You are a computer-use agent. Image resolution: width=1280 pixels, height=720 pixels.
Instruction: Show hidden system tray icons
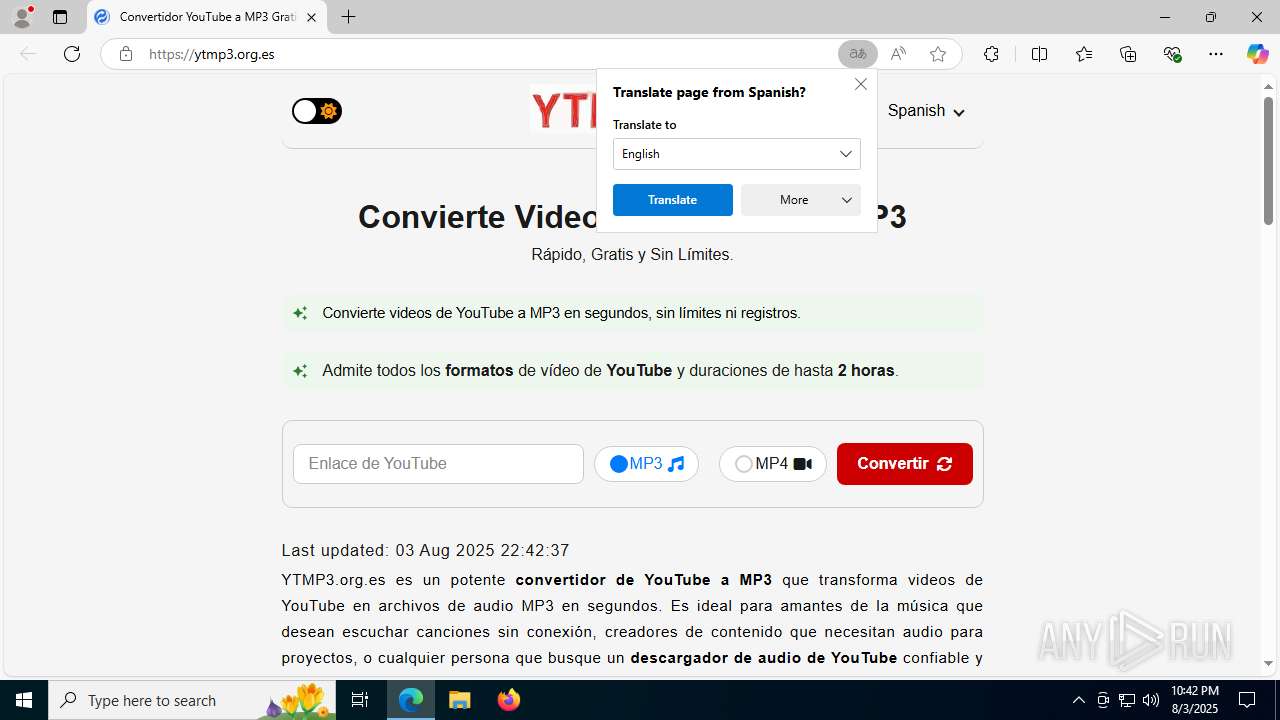(1078, 700)
